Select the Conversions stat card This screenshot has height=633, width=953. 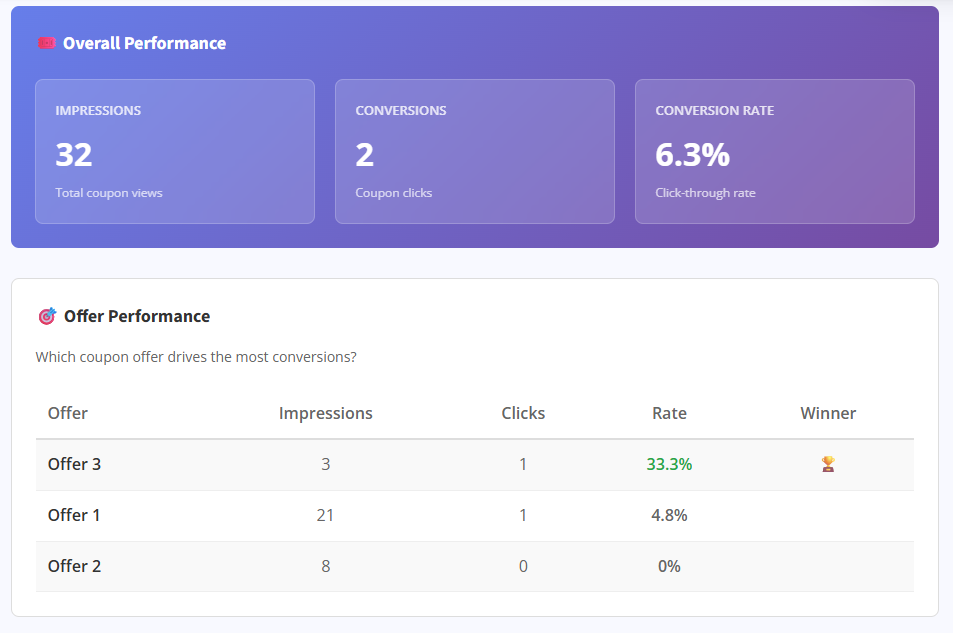coord(475,151)
